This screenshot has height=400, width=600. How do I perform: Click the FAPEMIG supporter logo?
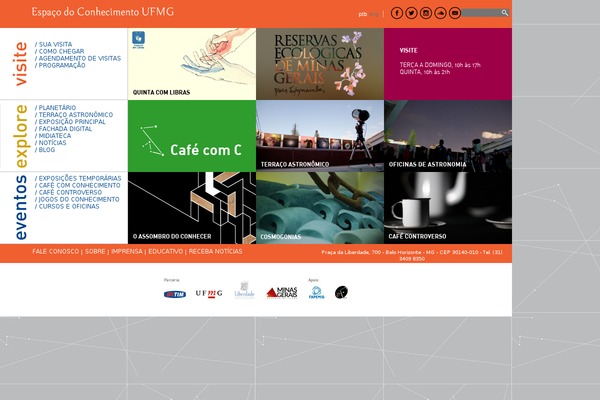point(316,292)
